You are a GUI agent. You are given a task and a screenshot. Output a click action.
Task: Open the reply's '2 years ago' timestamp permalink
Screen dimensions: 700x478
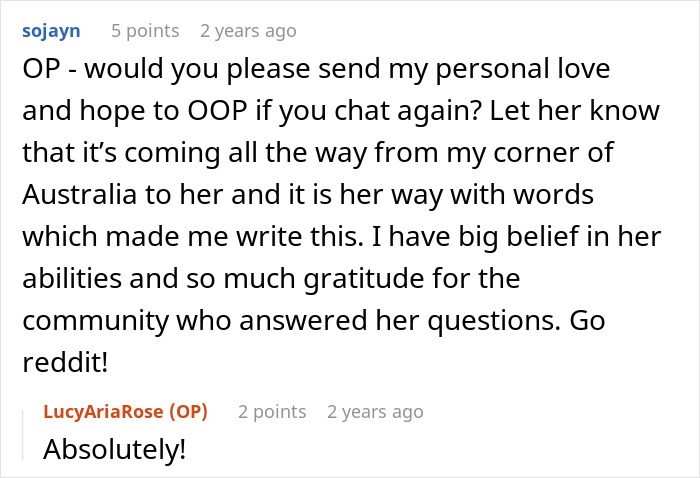(x=375, y=412)
